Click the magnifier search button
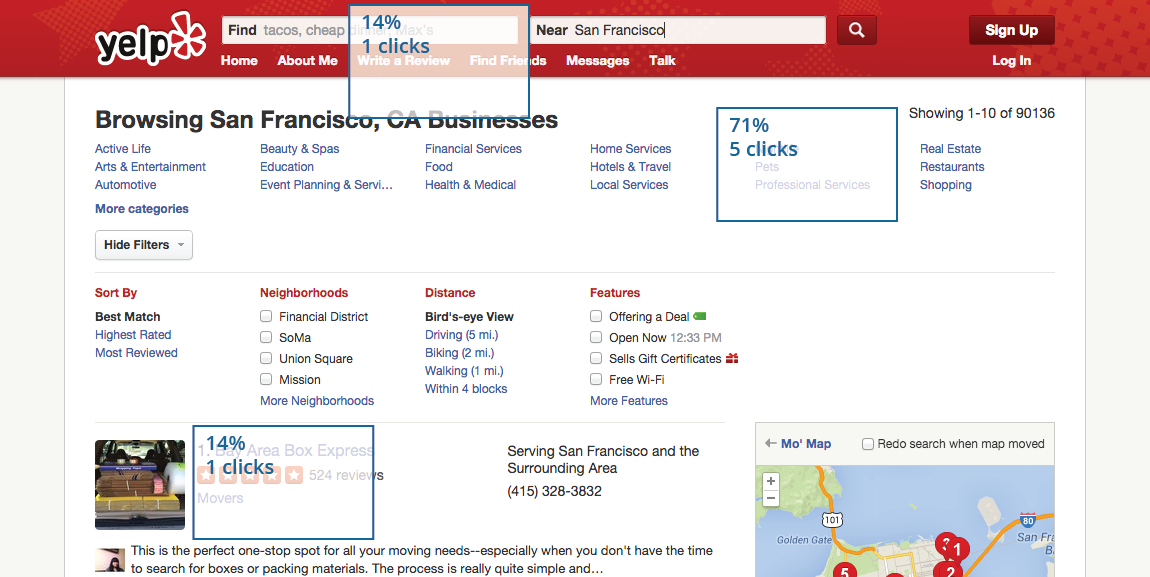 (x=857, y=30)
